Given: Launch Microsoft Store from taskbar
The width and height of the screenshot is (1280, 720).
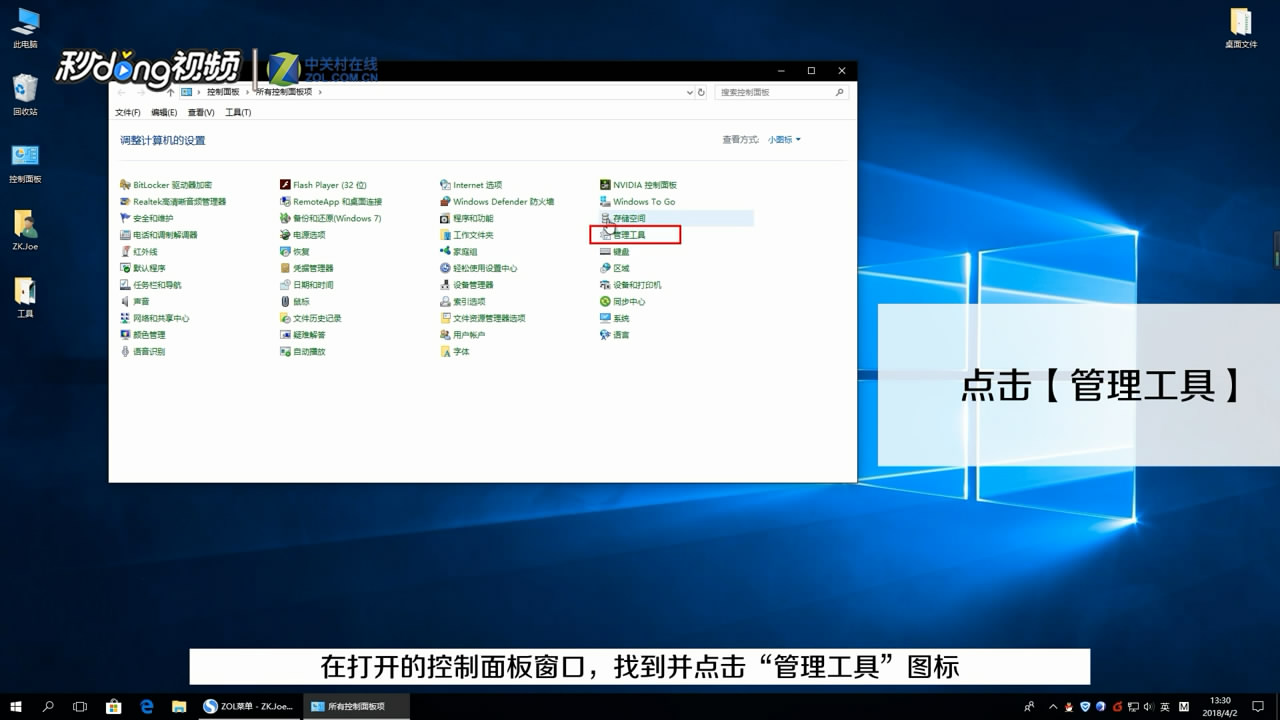Looking at the screenshot, I should 113,706.
